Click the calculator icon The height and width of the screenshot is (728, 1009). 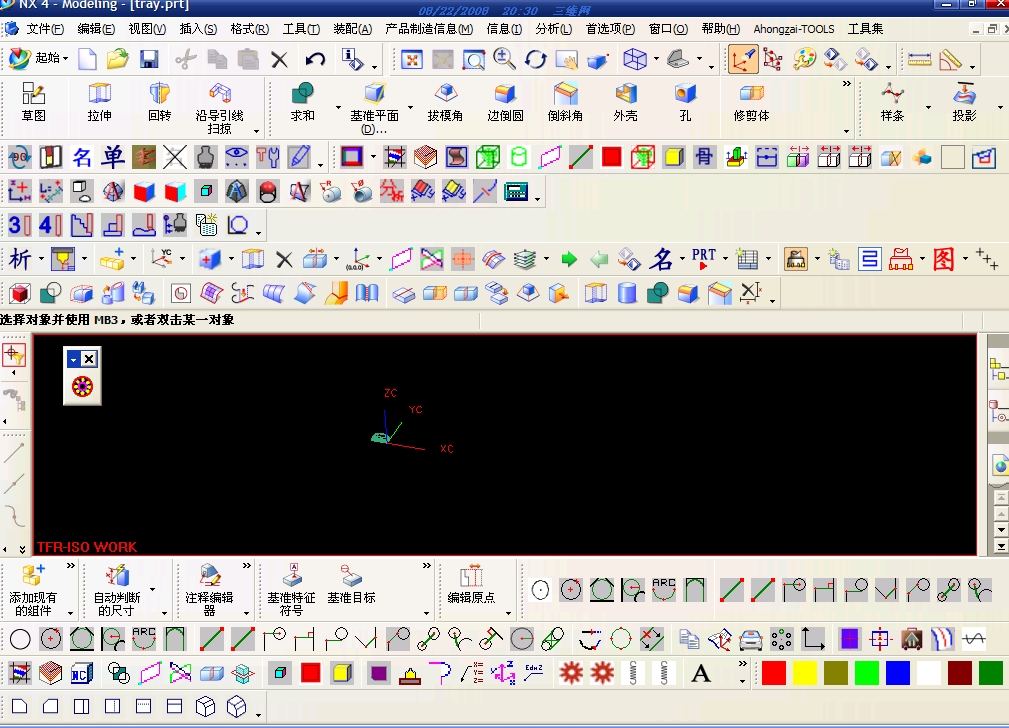pyautogui.click(x=516, y=191)
